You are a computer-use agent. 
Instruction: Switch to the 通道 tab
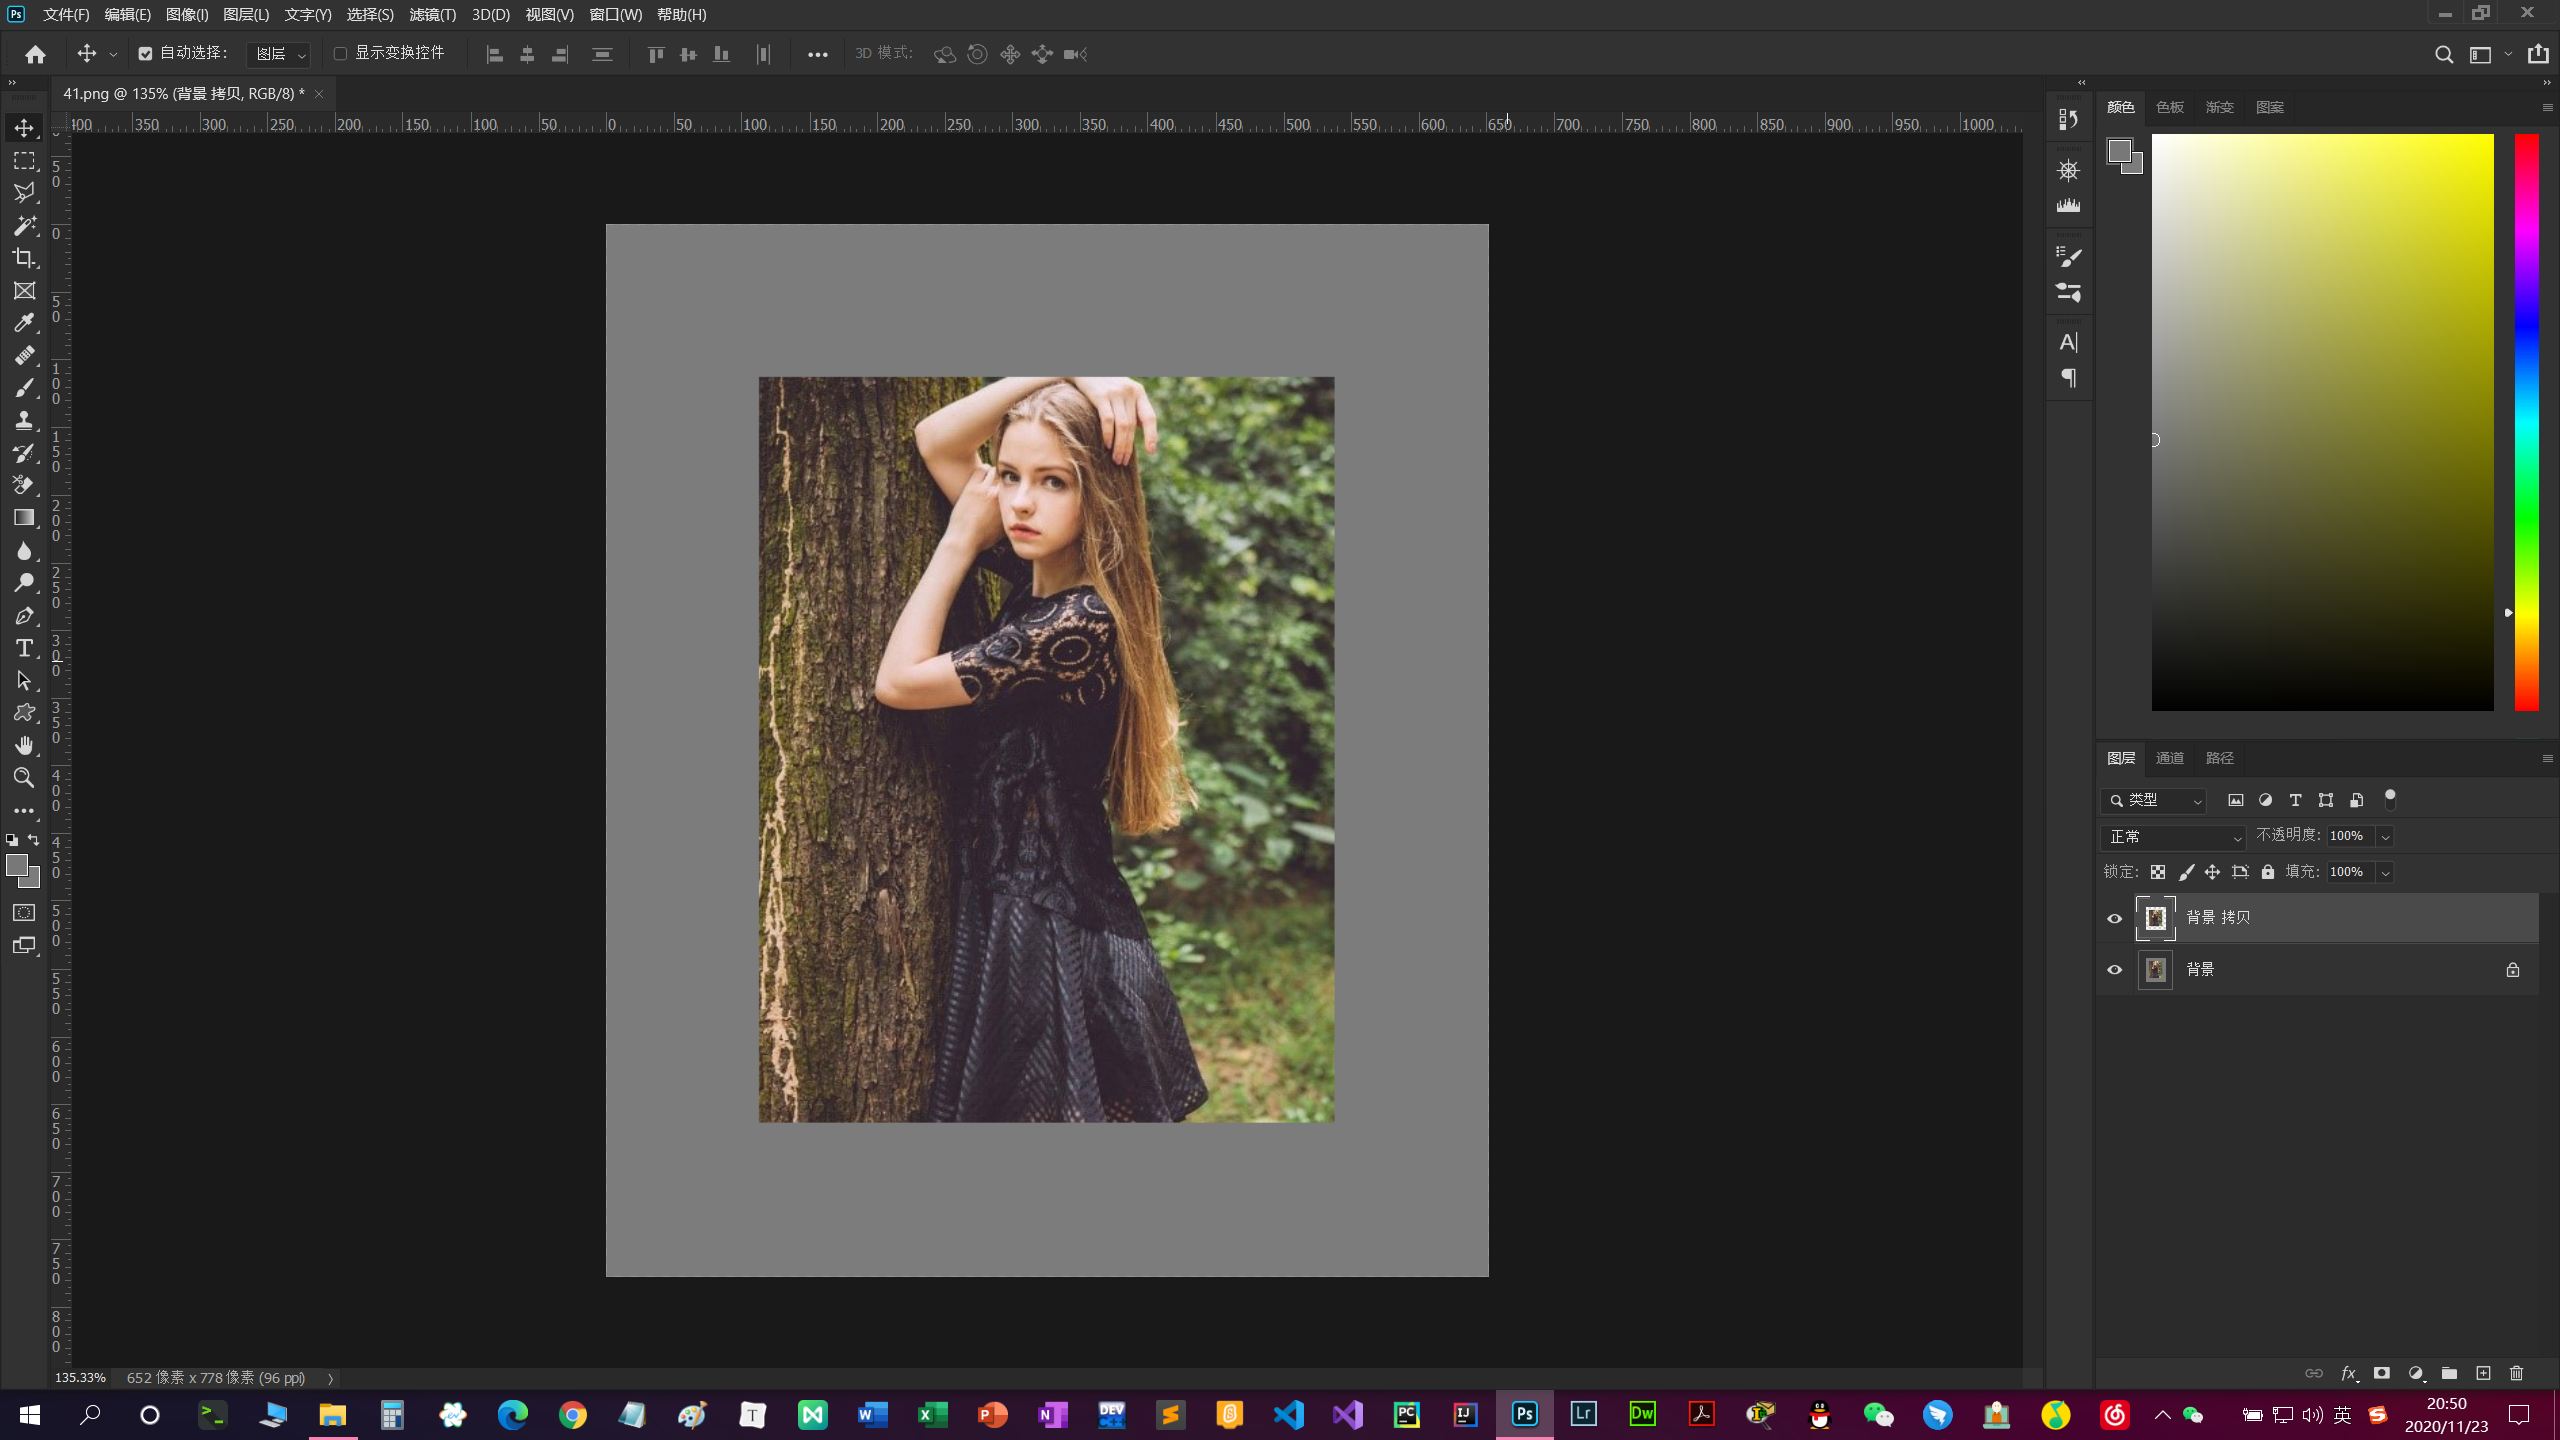pos(2170,758)
